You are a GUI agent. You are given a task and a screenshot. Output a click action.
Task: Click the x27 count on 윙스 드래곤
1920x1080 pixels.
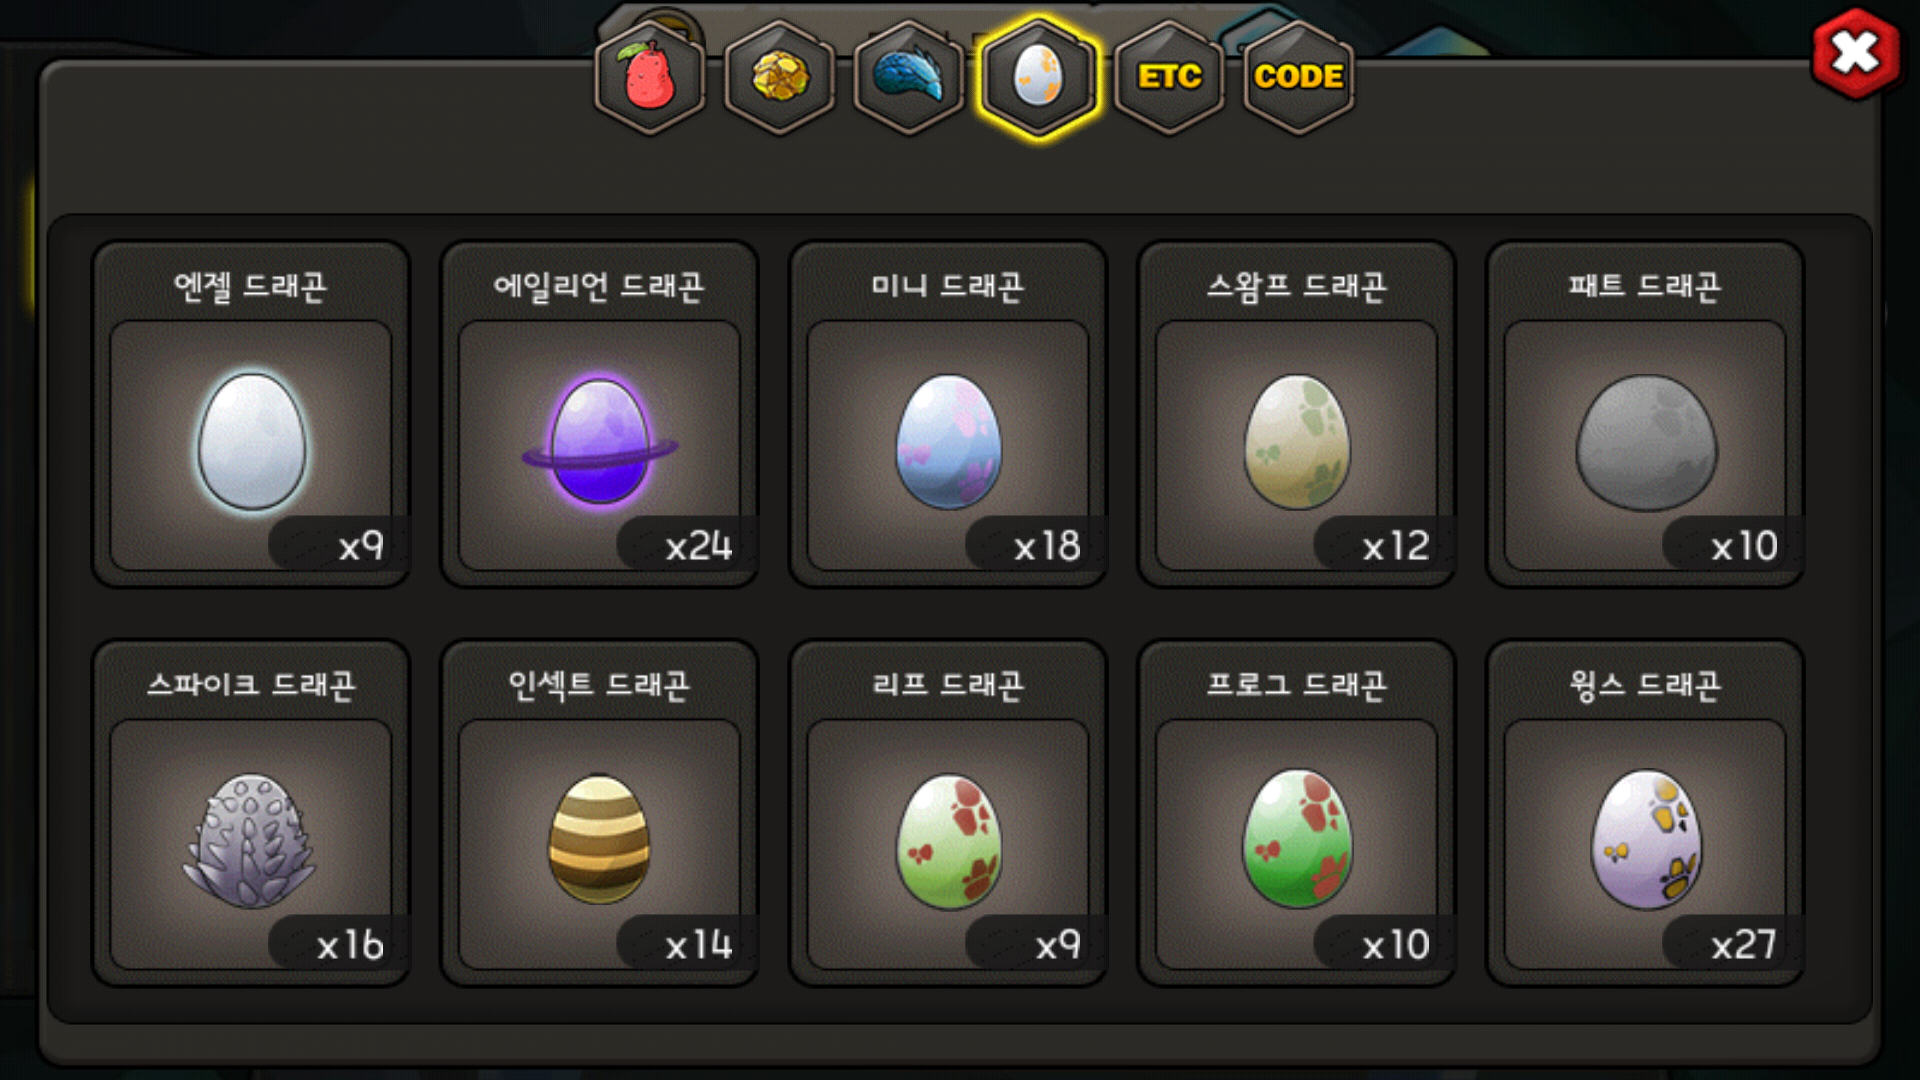(1743, 945)
